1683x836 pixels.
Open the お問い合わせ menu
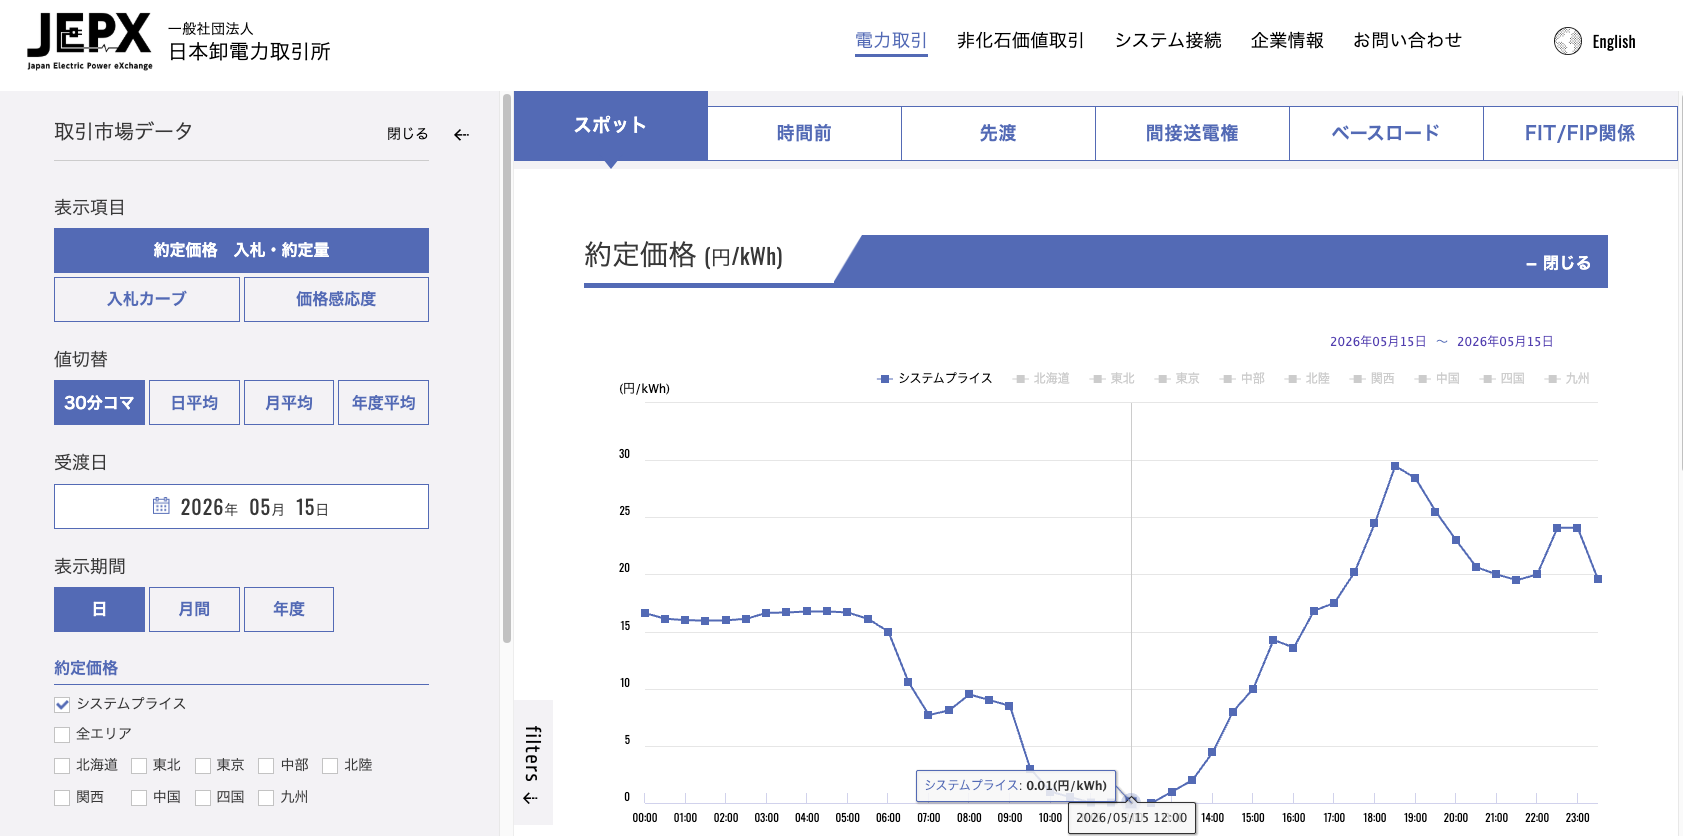pos(1407,40)
